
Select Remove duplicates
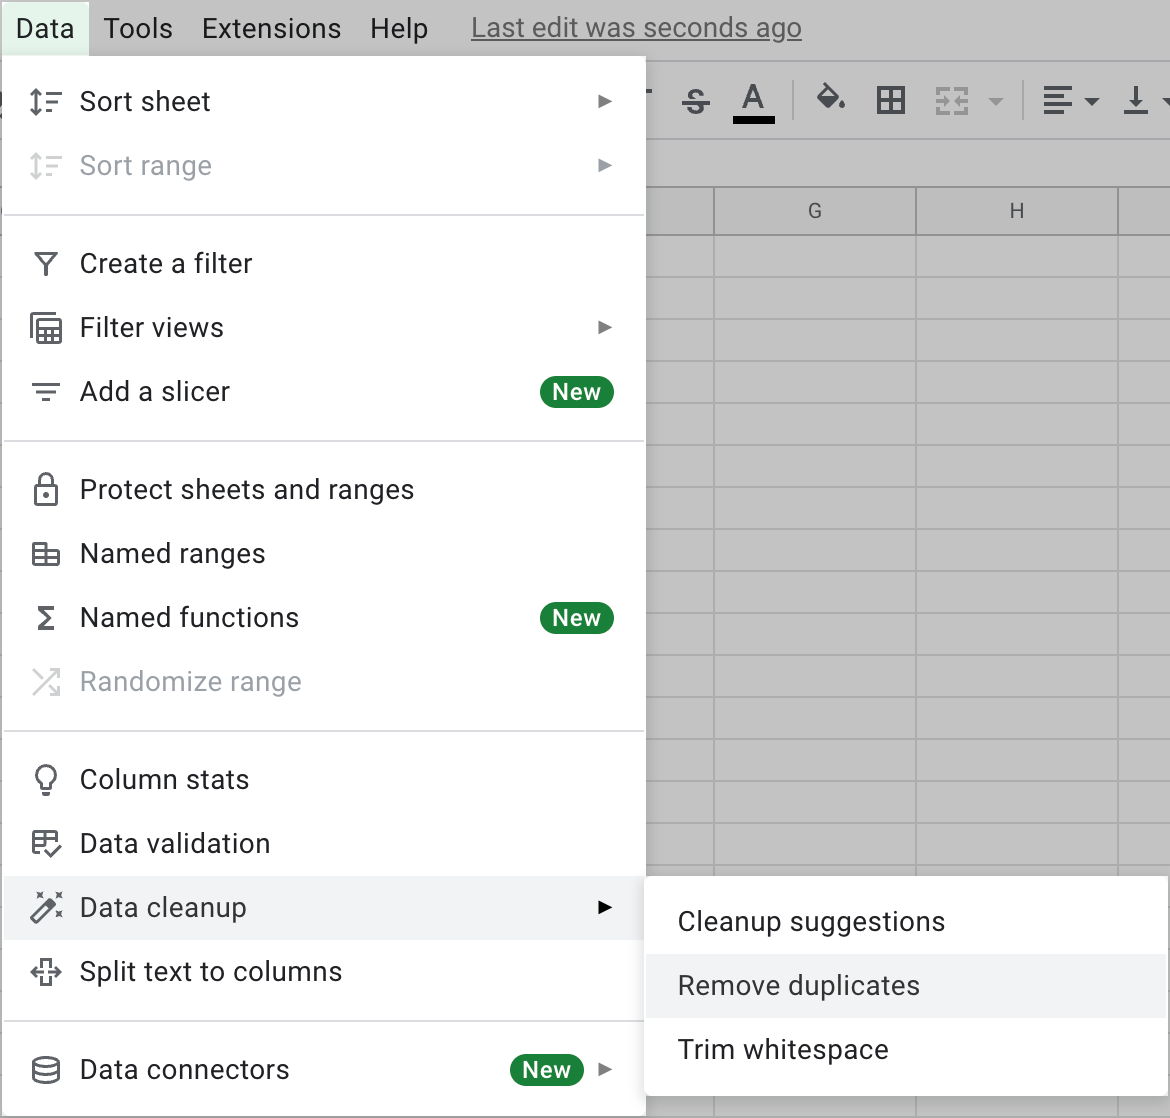pyautogui.click(x=798, y=985)
